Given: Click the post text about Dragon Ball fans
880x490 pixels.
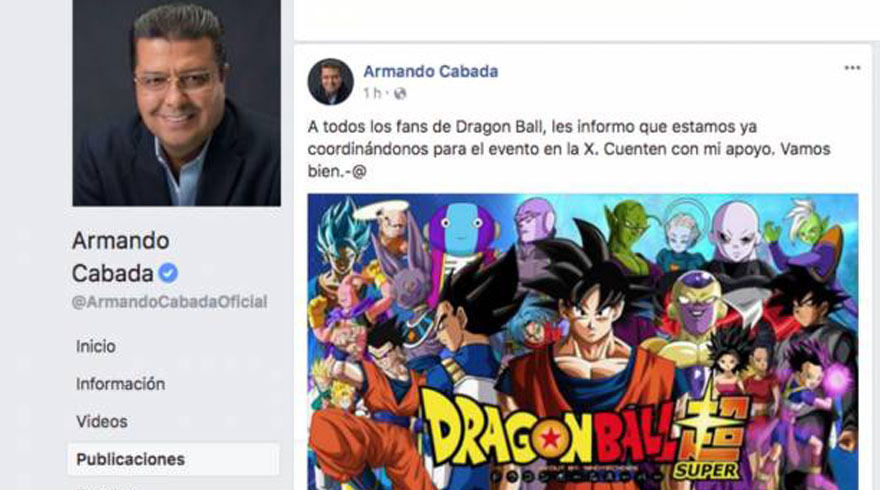Looking at the screenshot, I should [569, 149].
